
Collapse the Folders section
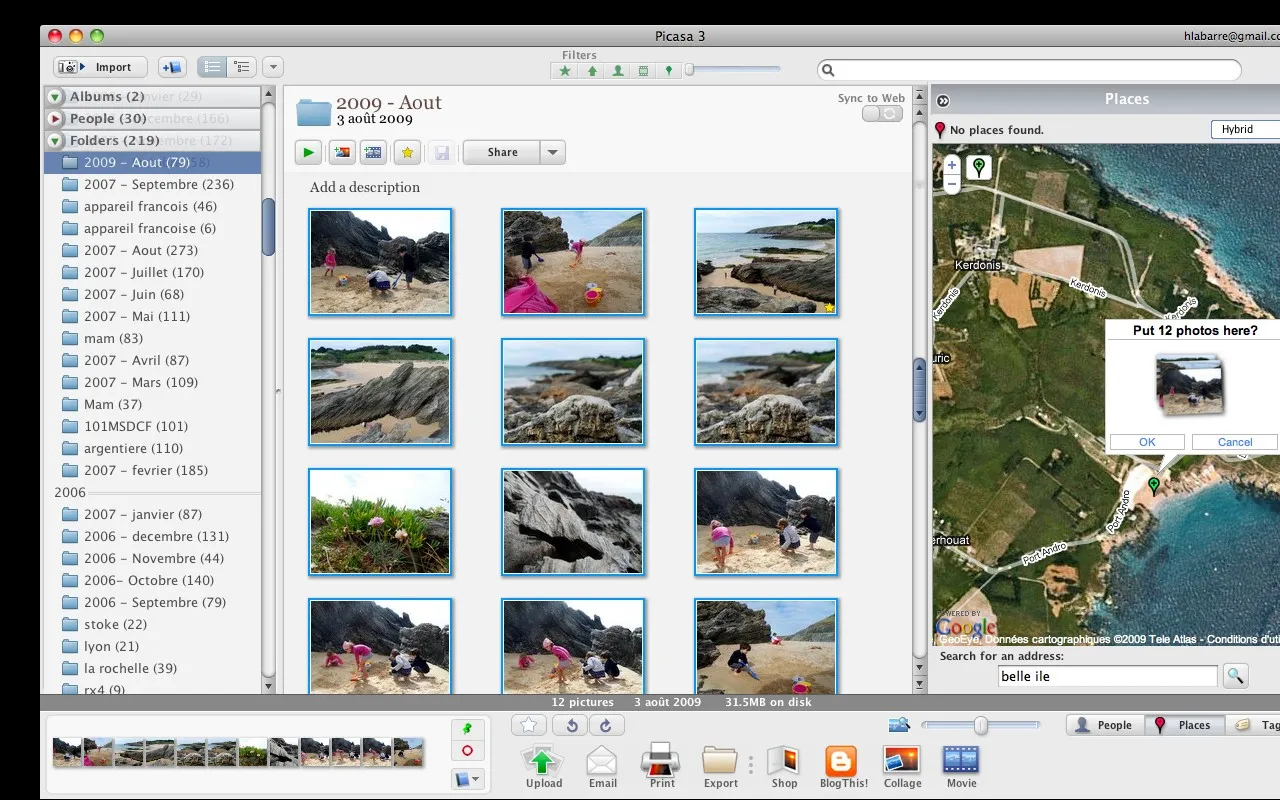55,141
